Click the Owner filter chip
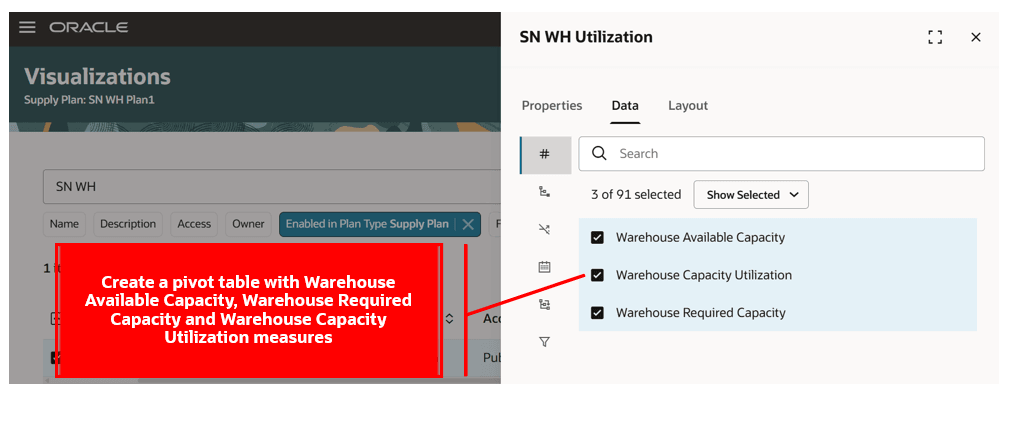 coord(248,224)
